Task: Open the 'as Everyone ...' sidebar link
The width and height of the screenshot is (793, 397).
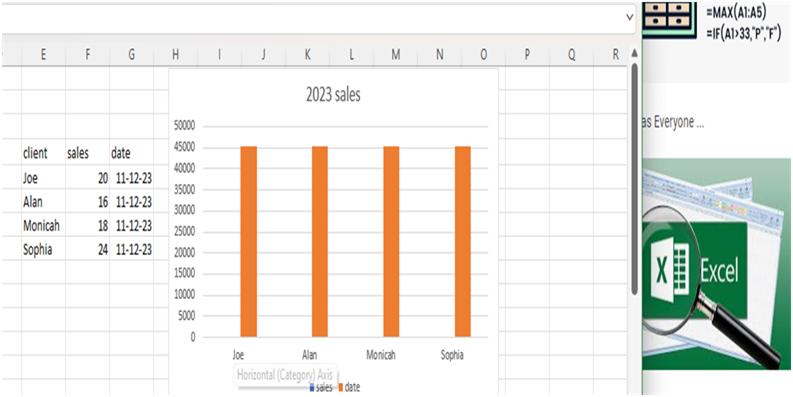Action: tap(673, 122)
